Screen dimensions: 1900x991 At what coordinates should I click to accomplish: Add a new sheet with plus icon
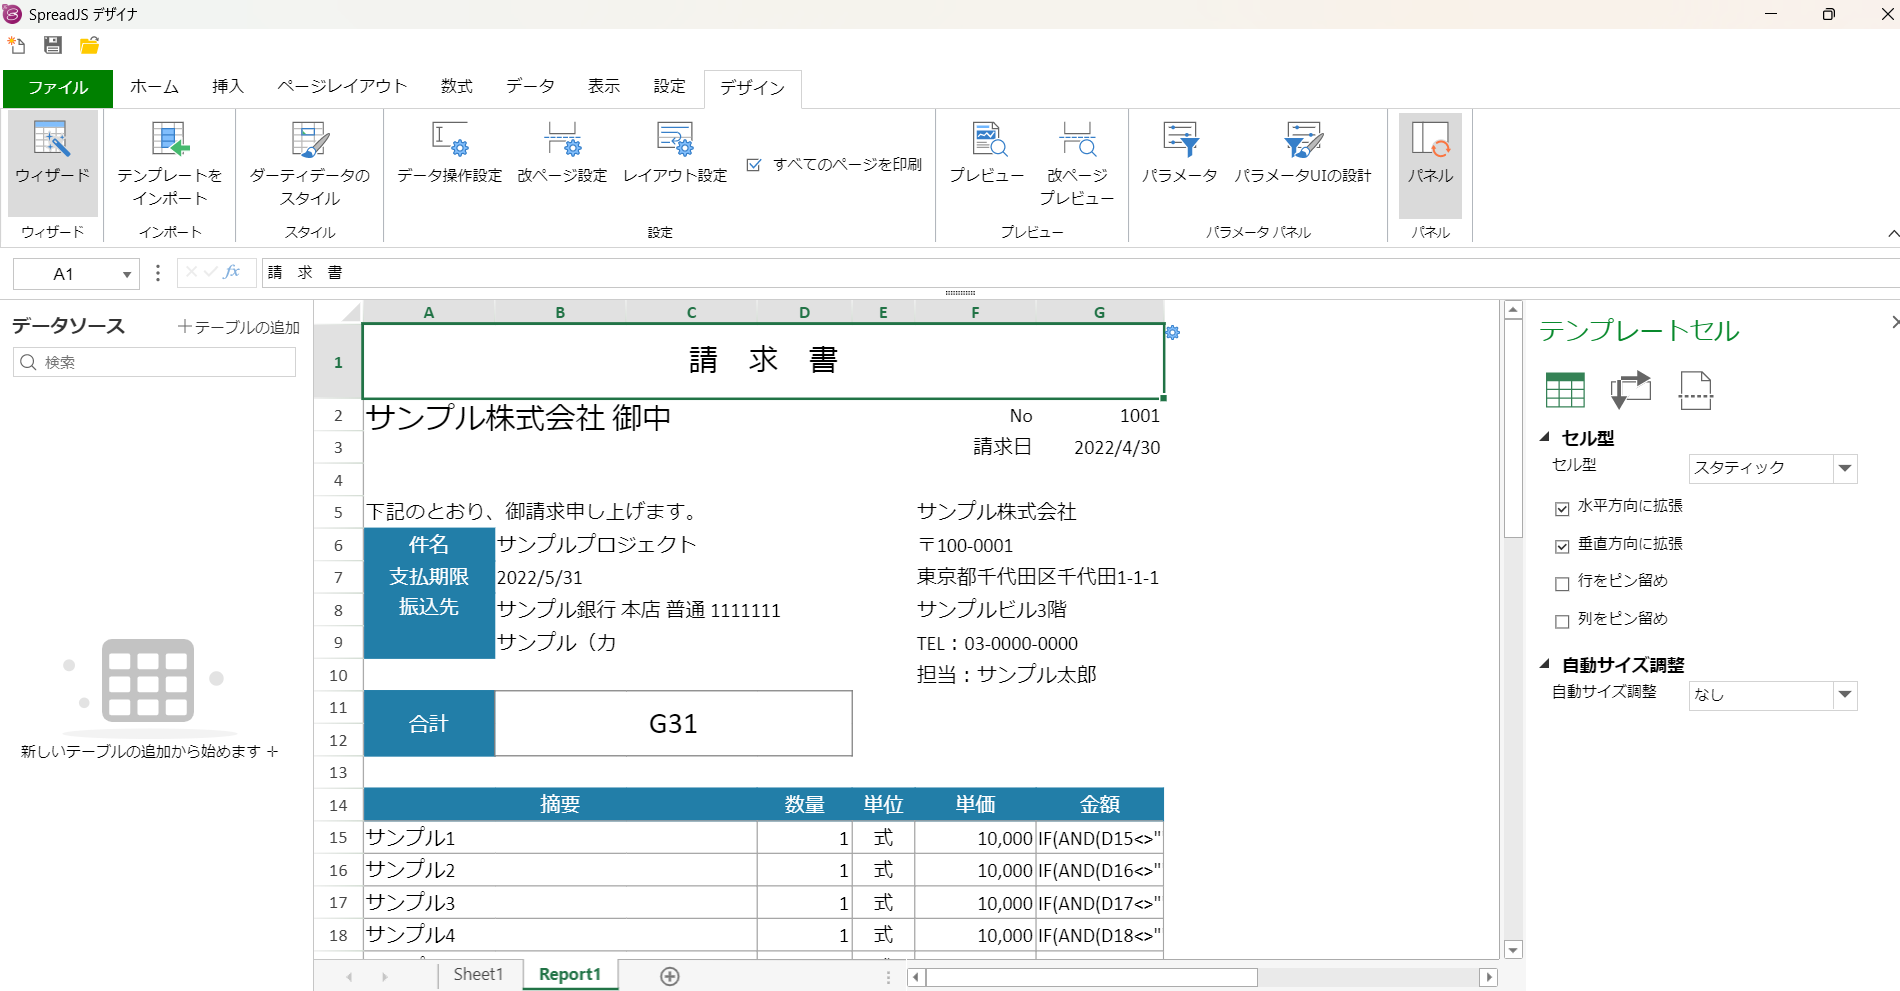tap(670, 976)
